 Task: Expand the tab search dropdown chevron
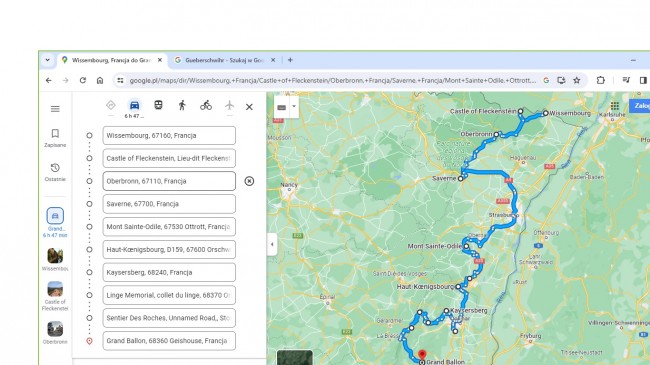pos(48,60)
